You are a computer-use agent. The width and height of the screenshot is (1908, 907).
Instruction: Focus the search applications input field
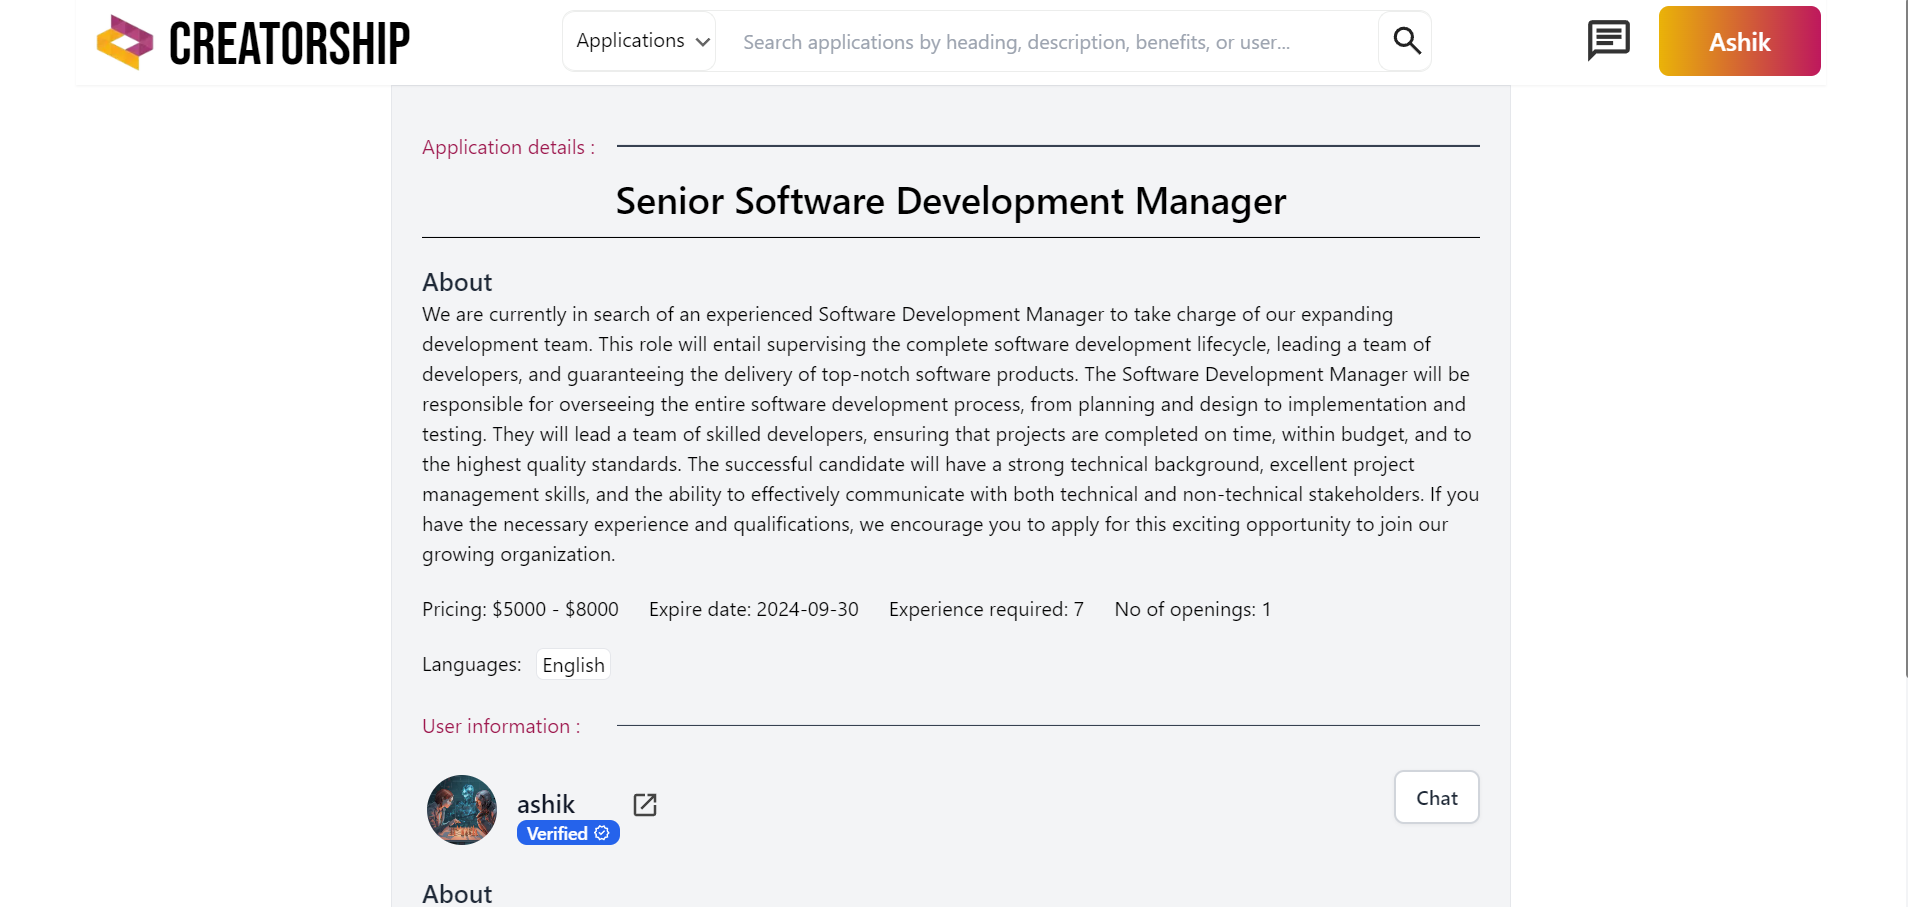1047,42
